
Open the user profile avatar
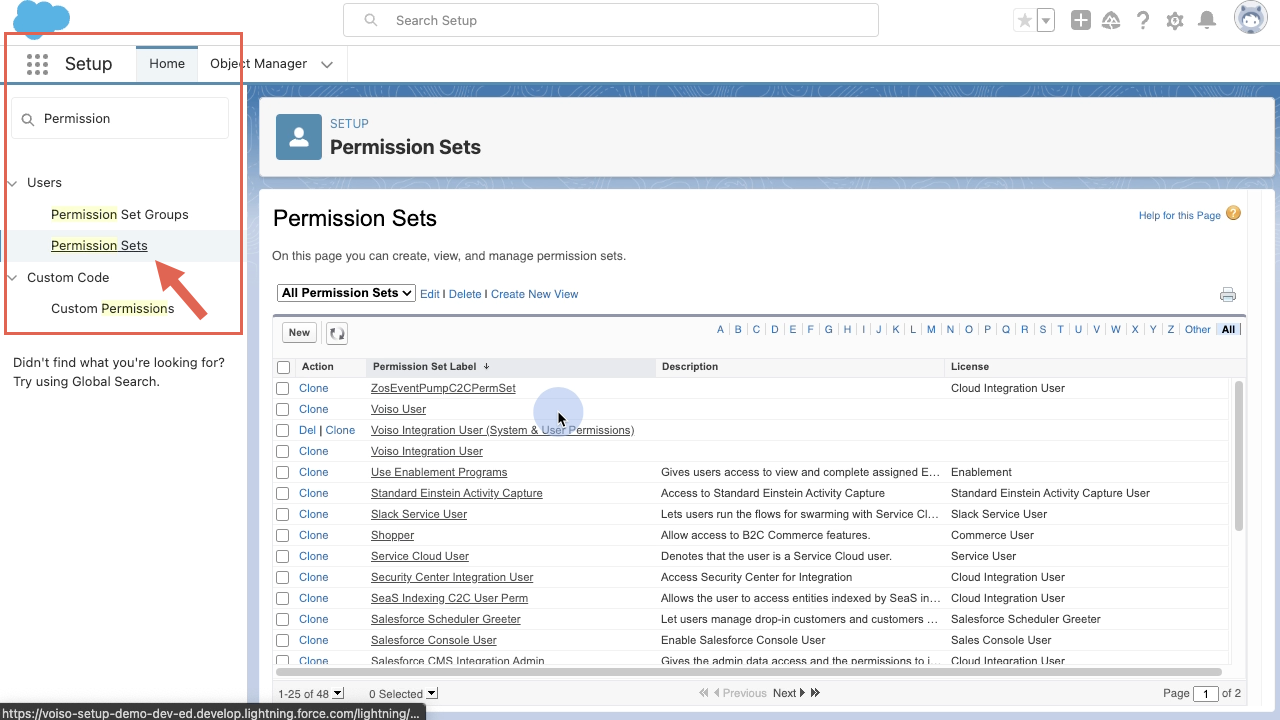pos(1251,18)
